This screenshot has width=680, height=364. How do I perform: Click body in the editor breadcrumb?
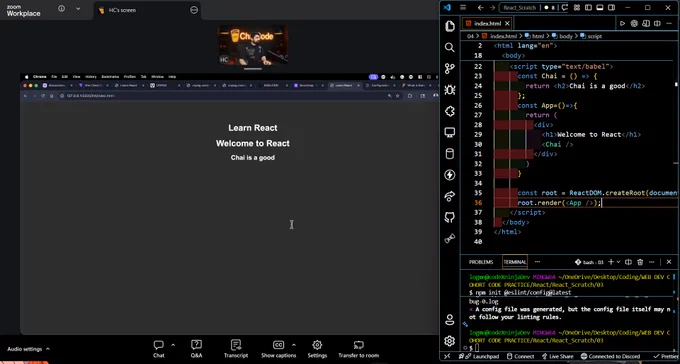click(x=566, y=36)
